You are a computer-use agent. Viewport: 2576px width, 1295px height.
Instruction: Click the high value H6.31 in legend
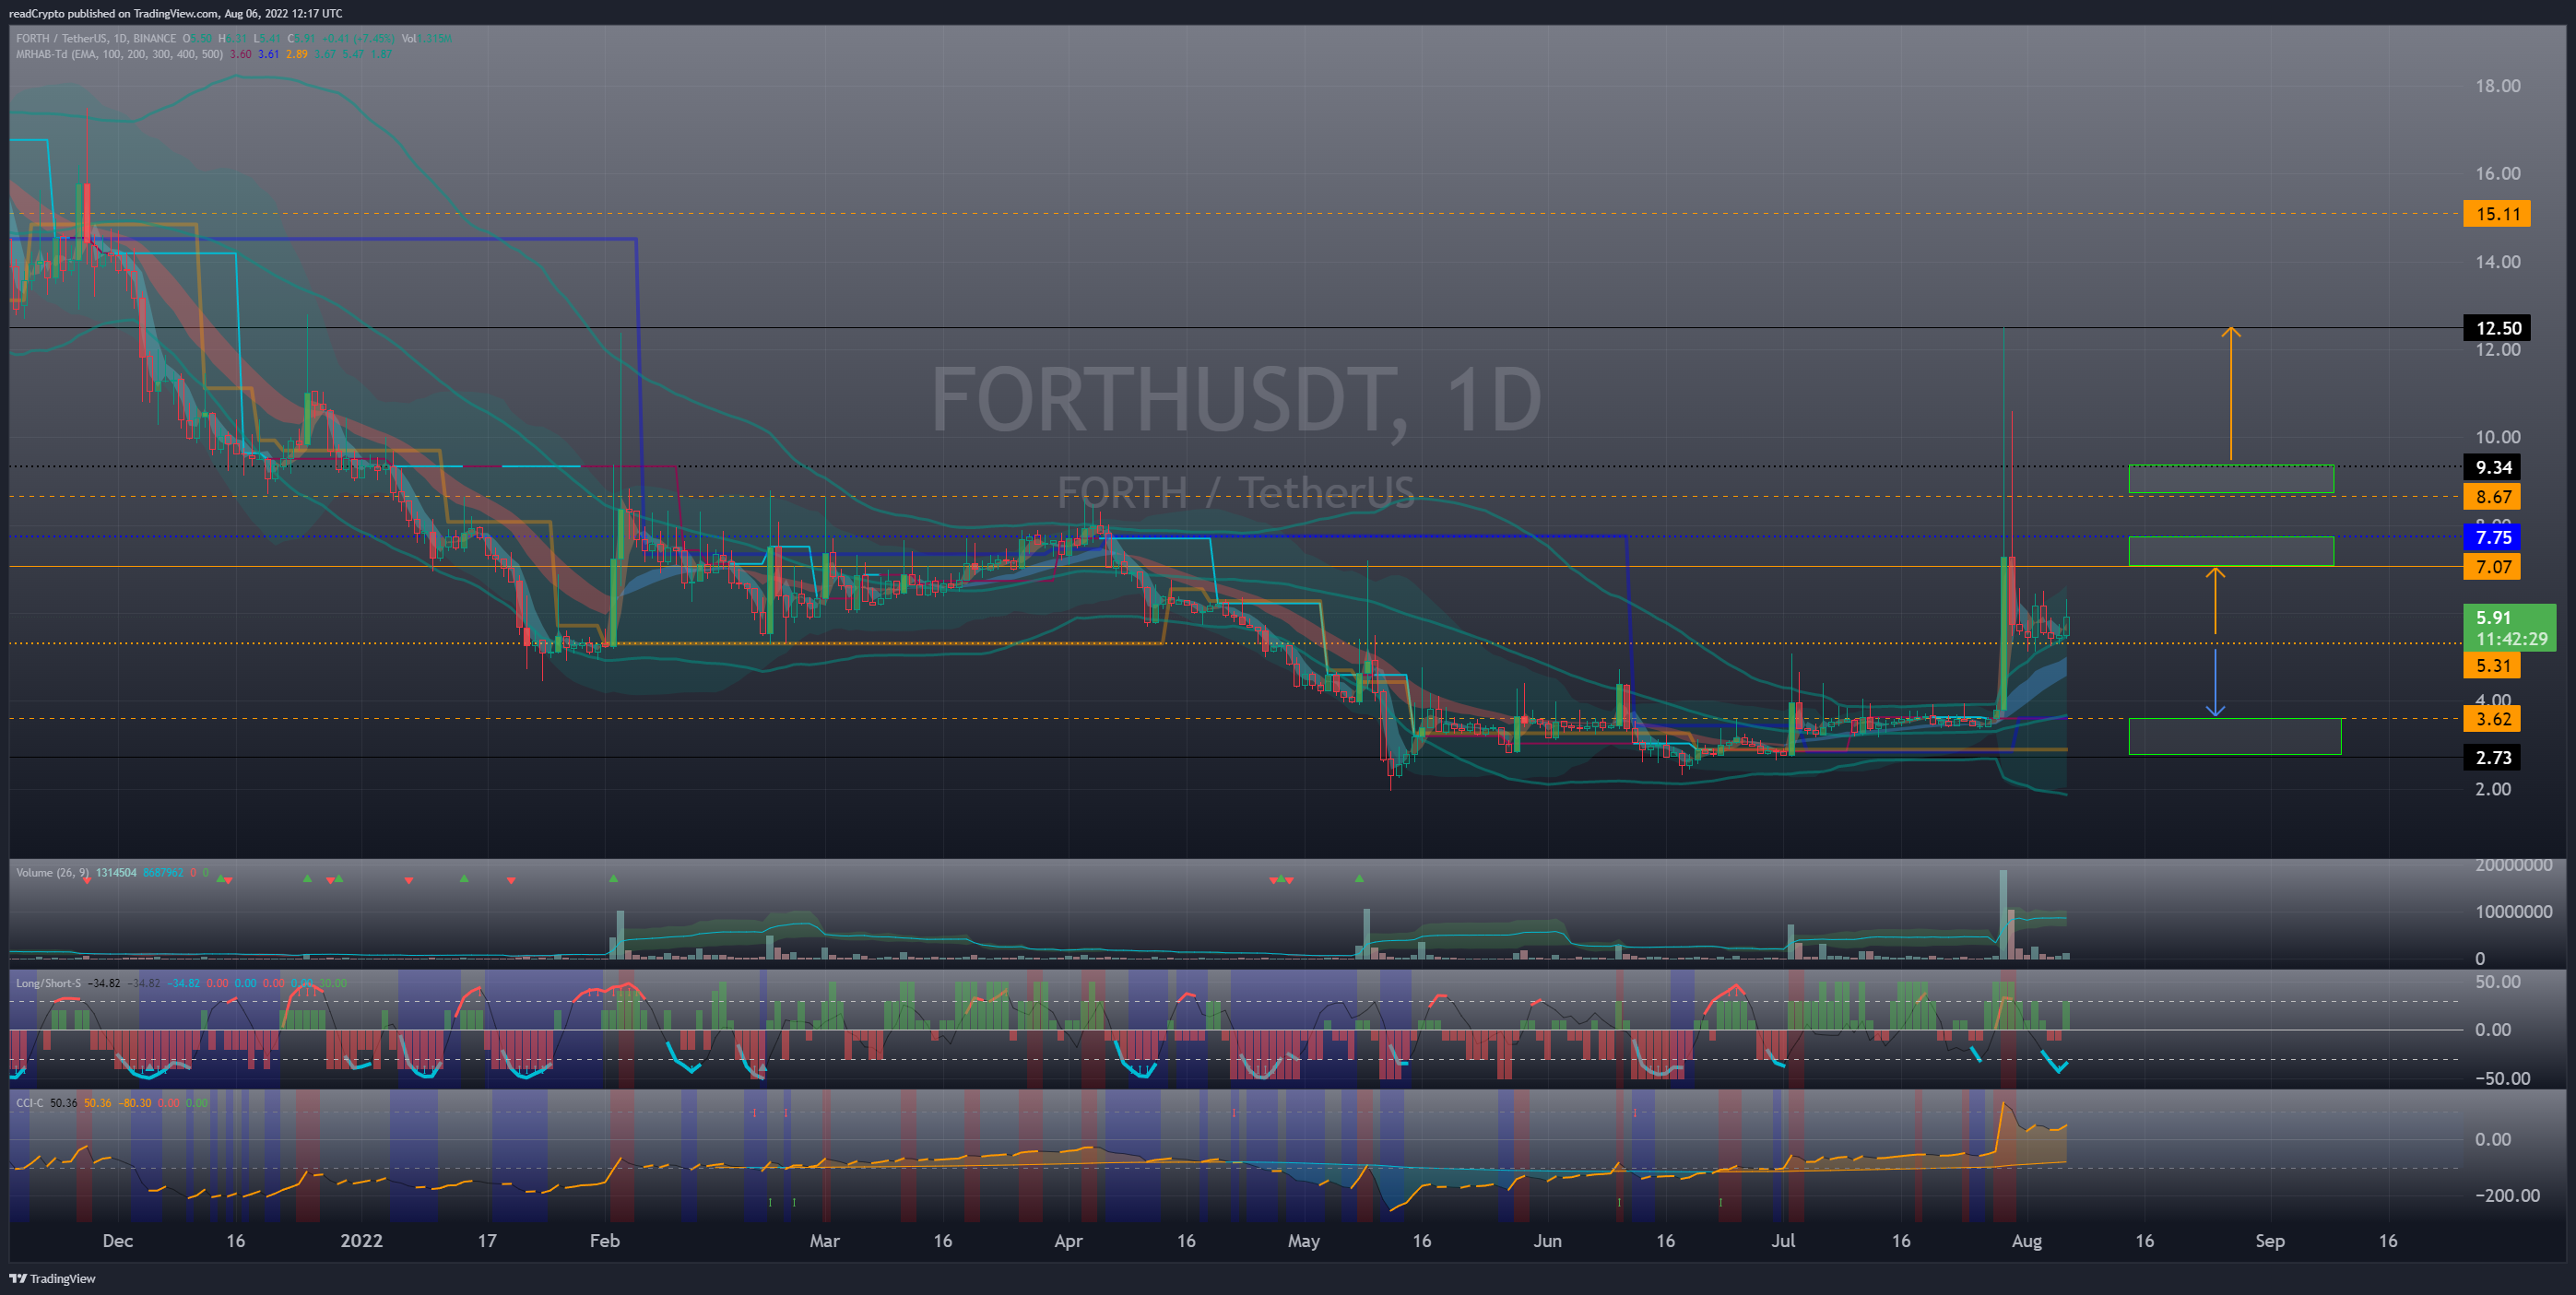click(x=232, y=38)
